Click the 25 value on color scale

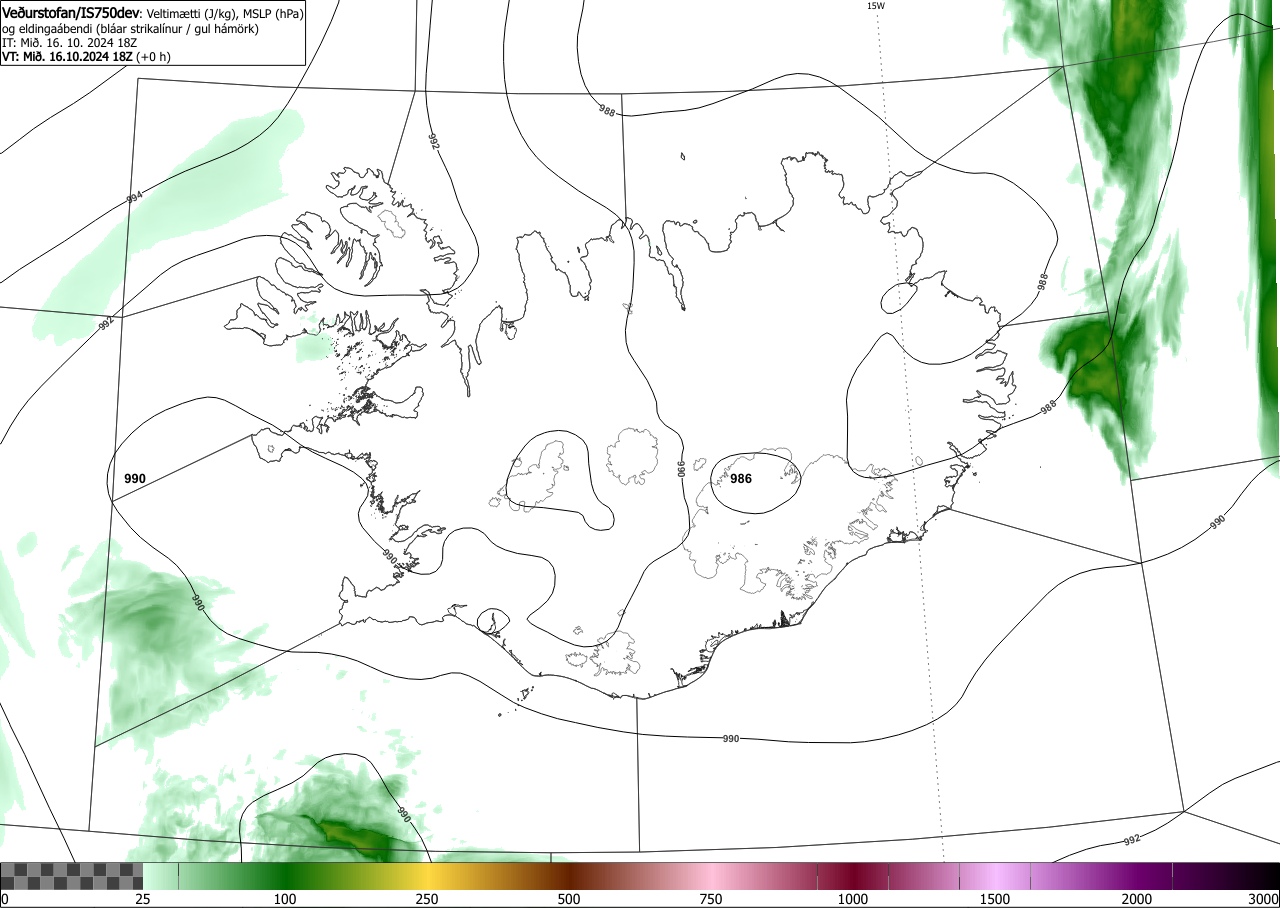(x=143, y=899)
